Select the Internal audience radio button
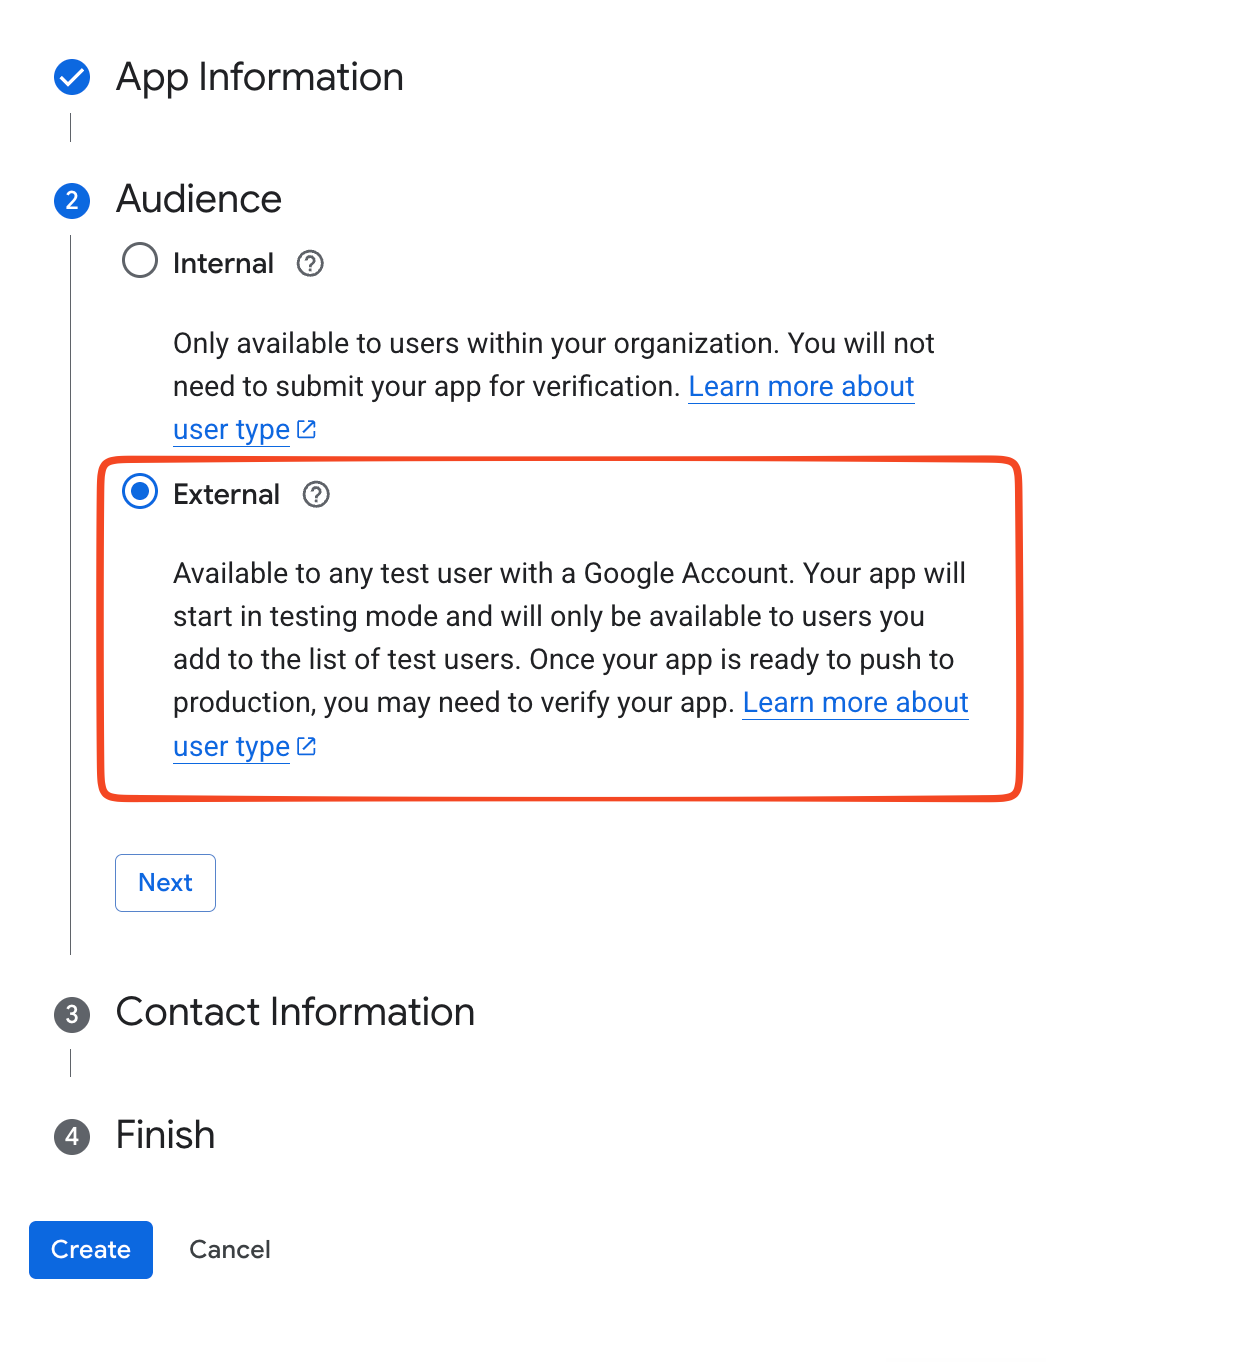This screenshot has width=1250, height=1362. tap(140, 261)
